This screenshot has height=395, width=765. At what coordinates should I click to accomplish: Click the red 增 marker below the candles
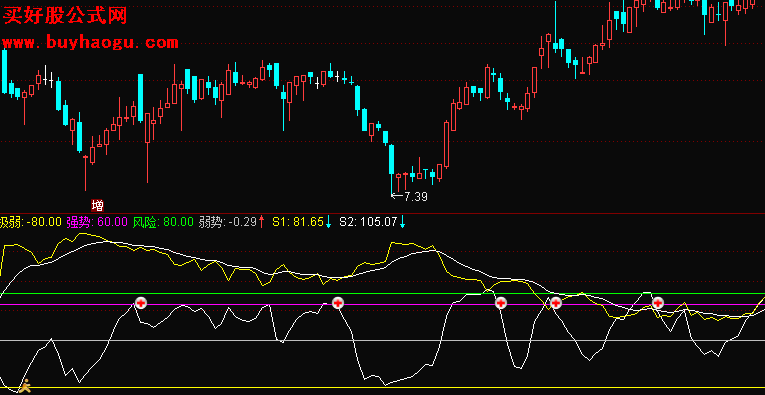point(98,205)
